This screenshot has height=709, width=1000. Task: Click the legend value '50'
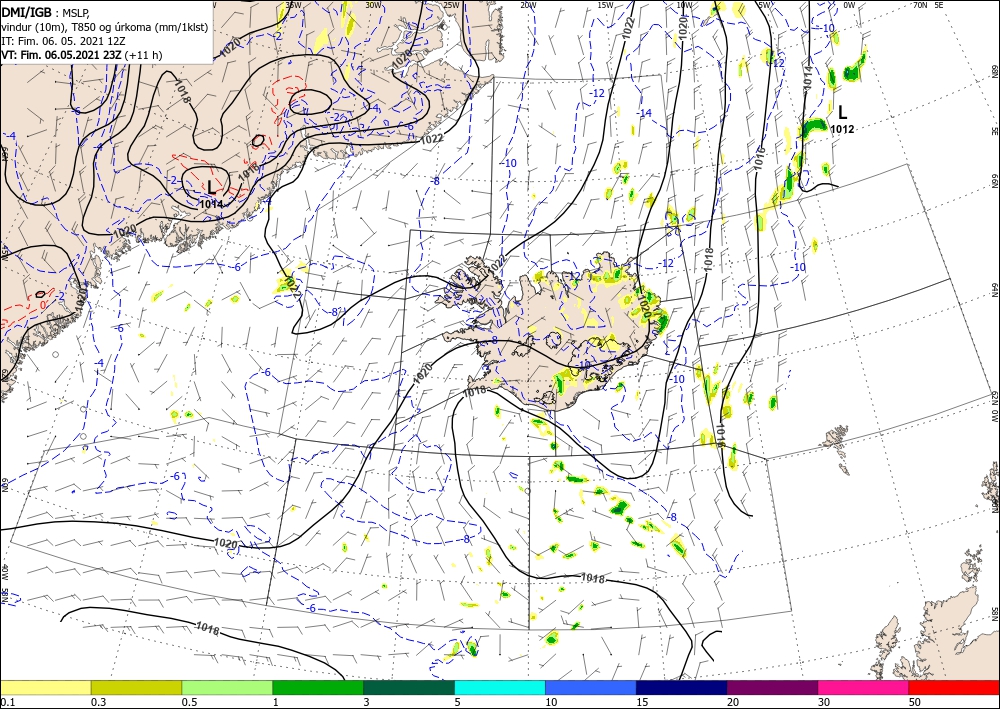tap(915, 702)
